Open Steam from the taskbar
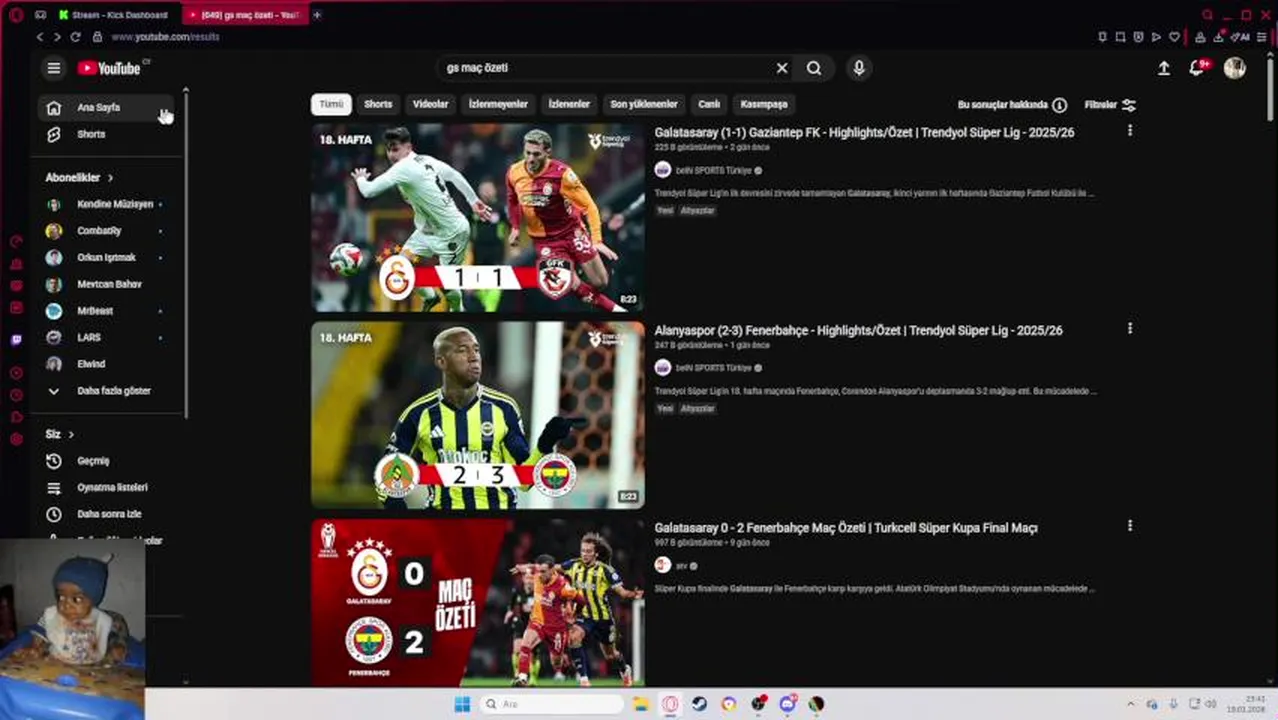 tap(699, 704)
